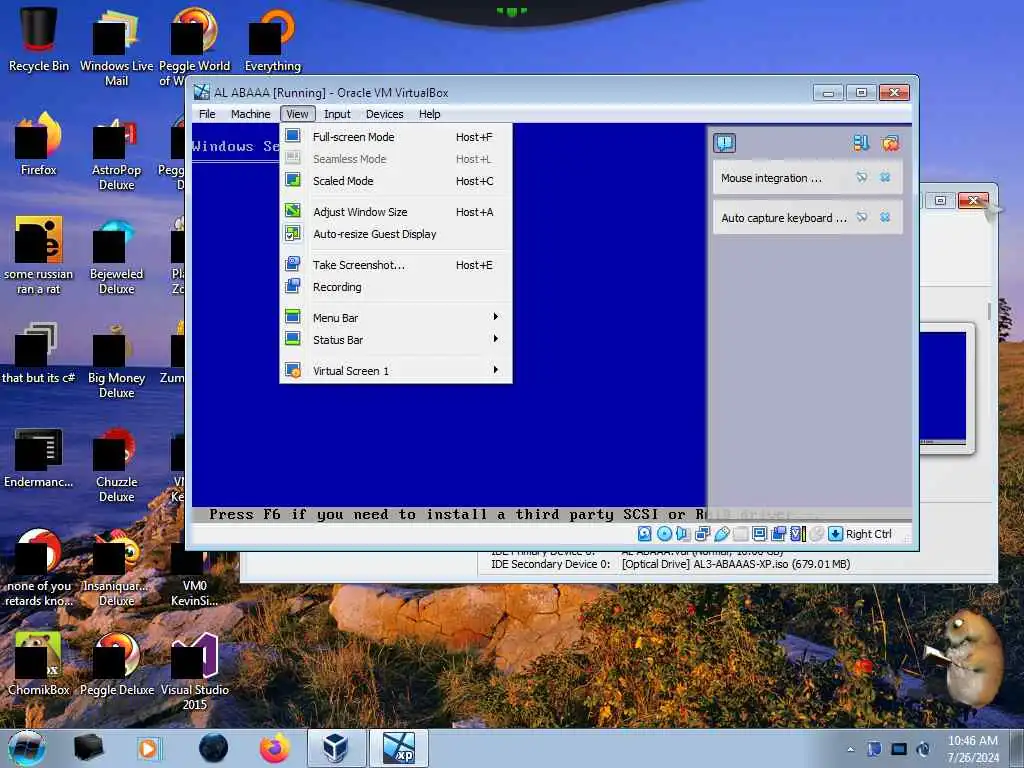1024x768 pixels.
Task: Click the VirtualBox Manager taskbar button
Action: [336, 748]
